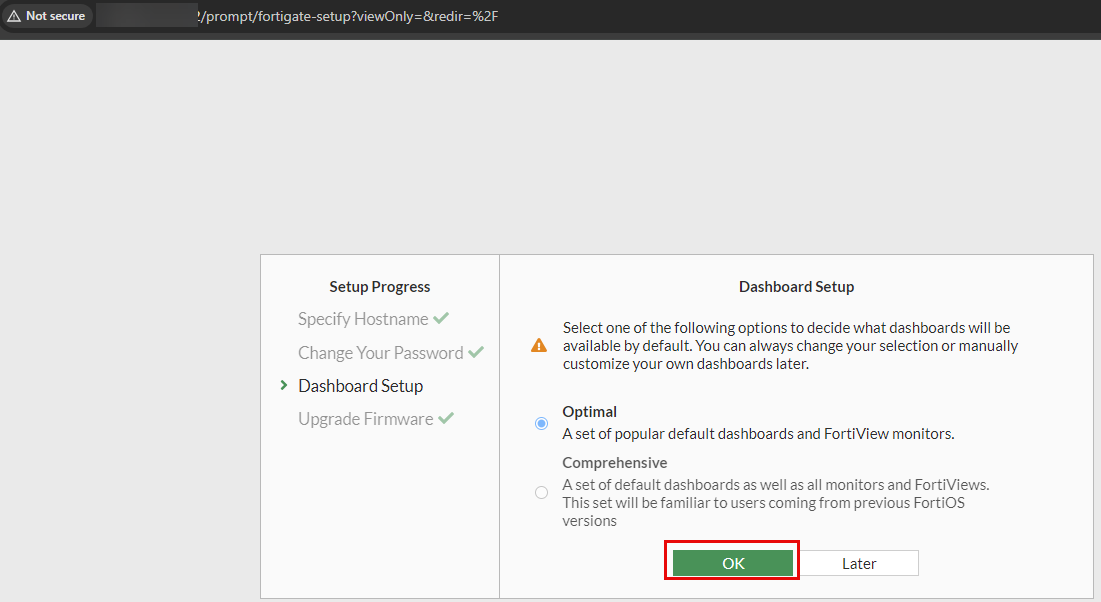This screenshot has width=1101, height=602.
Task: Click the green arrow beside Dashboard Setup
Action: click(x=283, y=385)
